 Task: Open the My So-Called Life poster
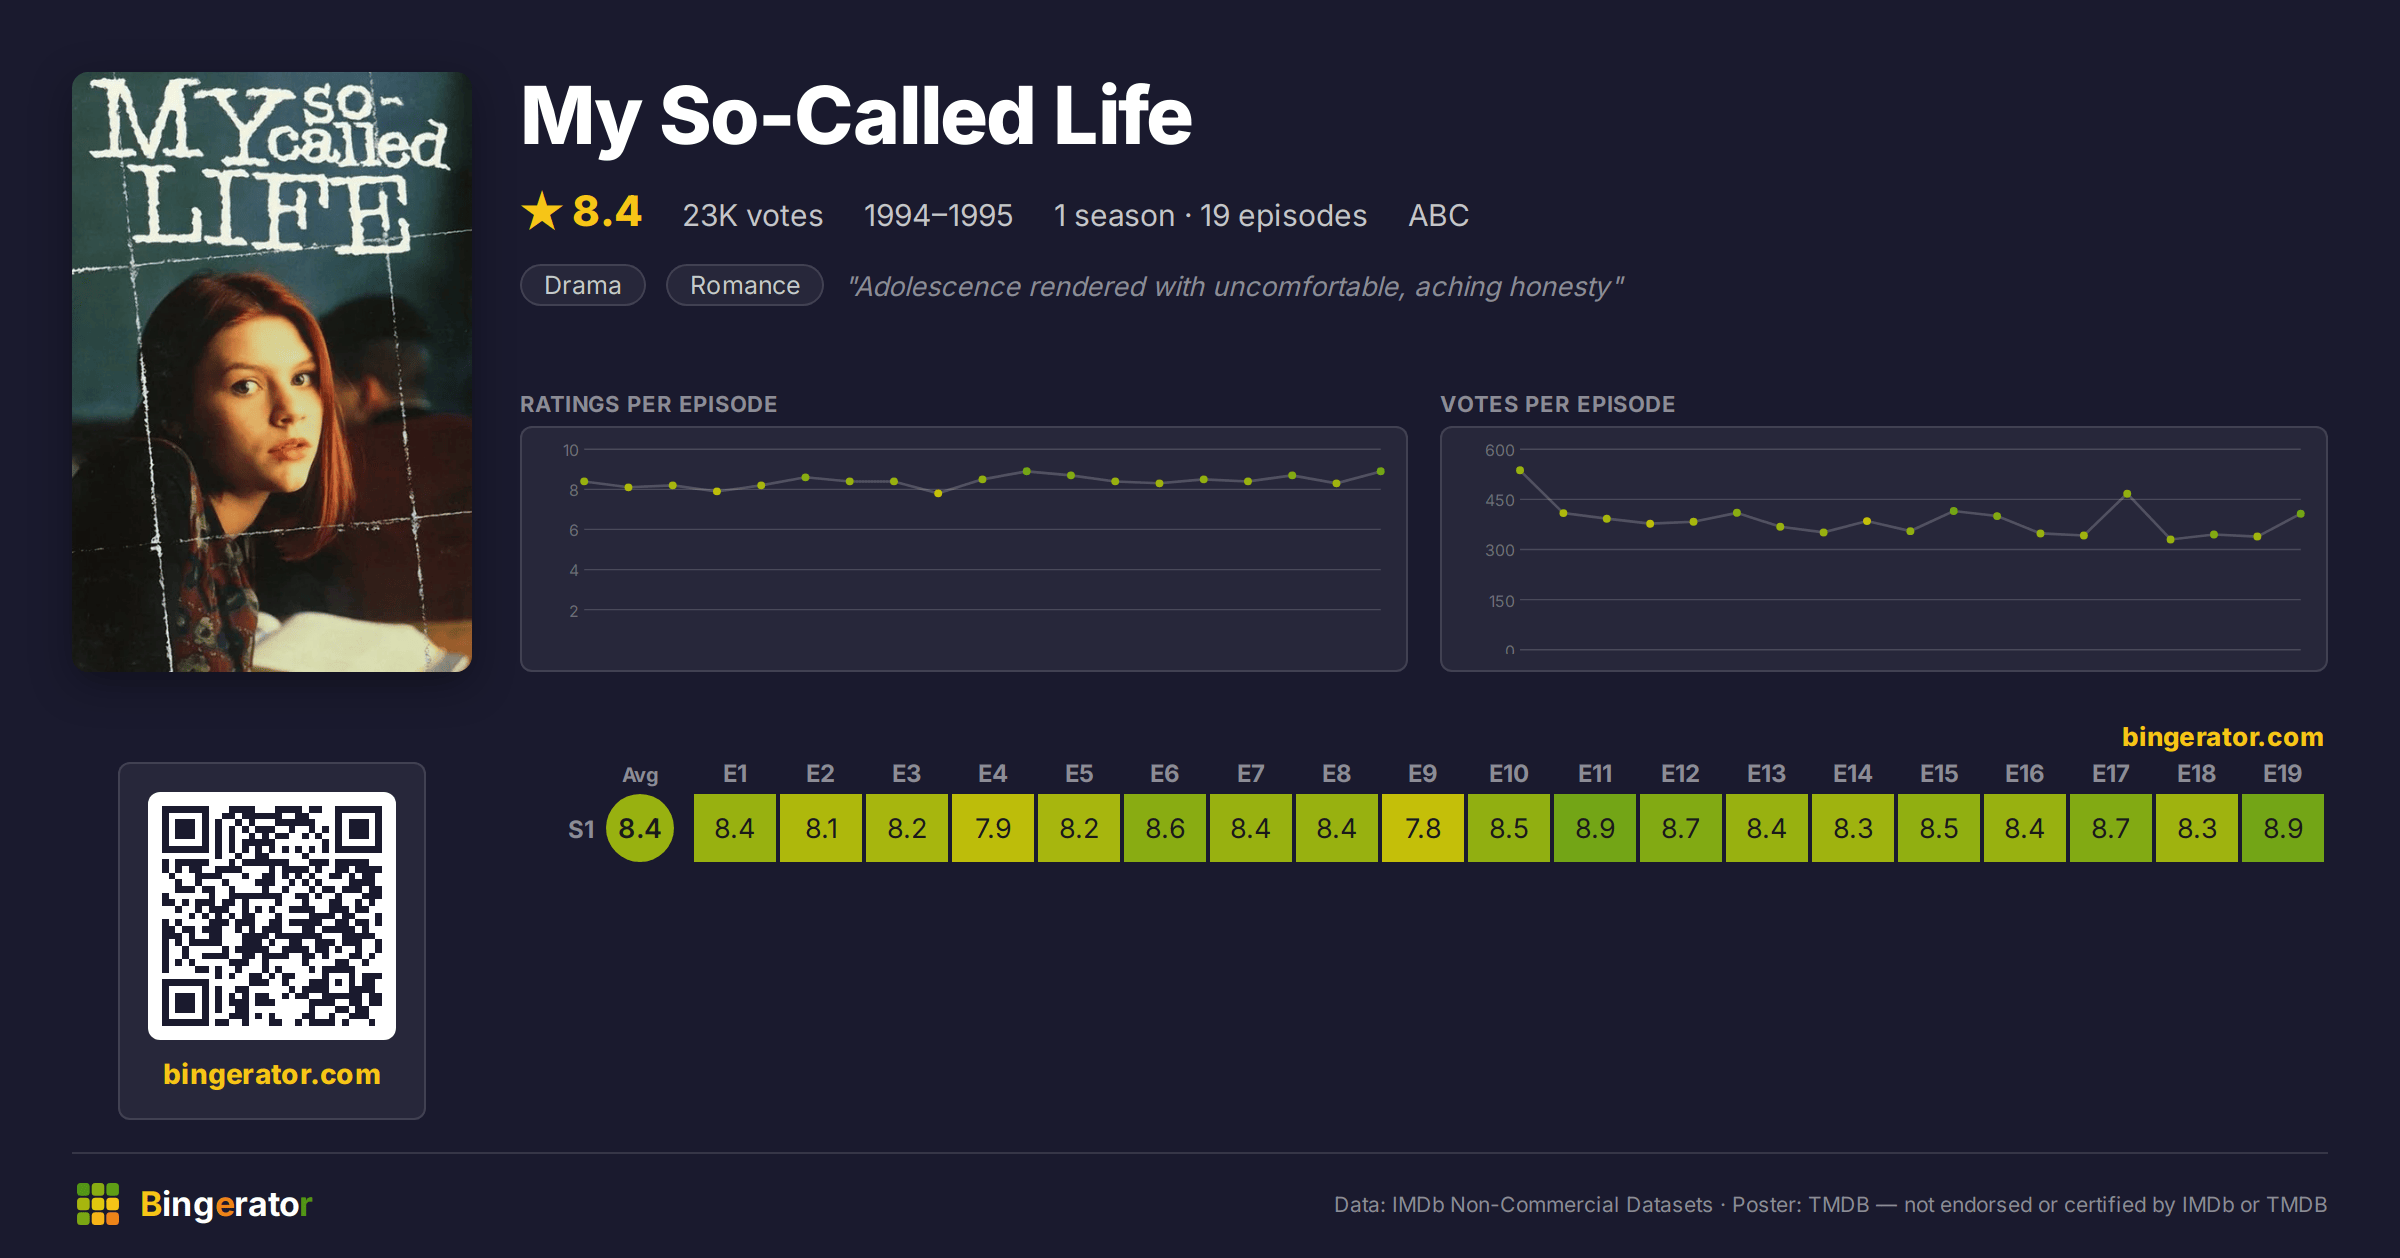[x=272, y=372]
